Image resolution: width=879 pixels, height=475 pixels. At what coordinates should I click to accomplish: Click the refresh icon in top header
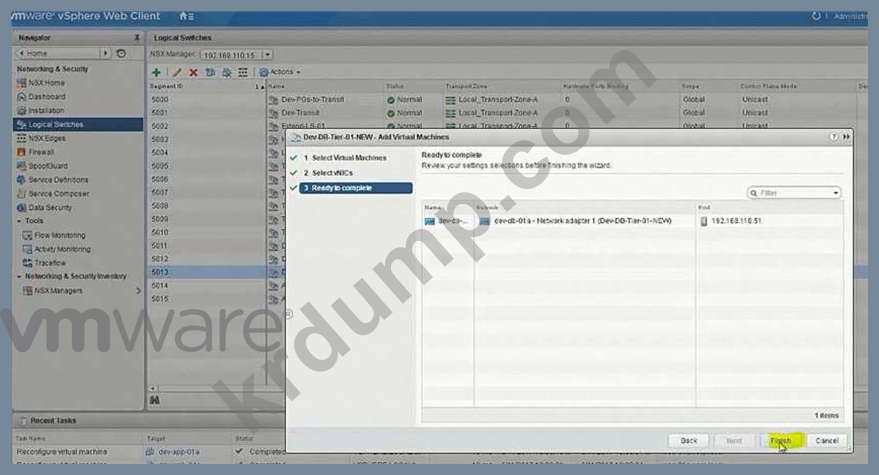[816, 16]
